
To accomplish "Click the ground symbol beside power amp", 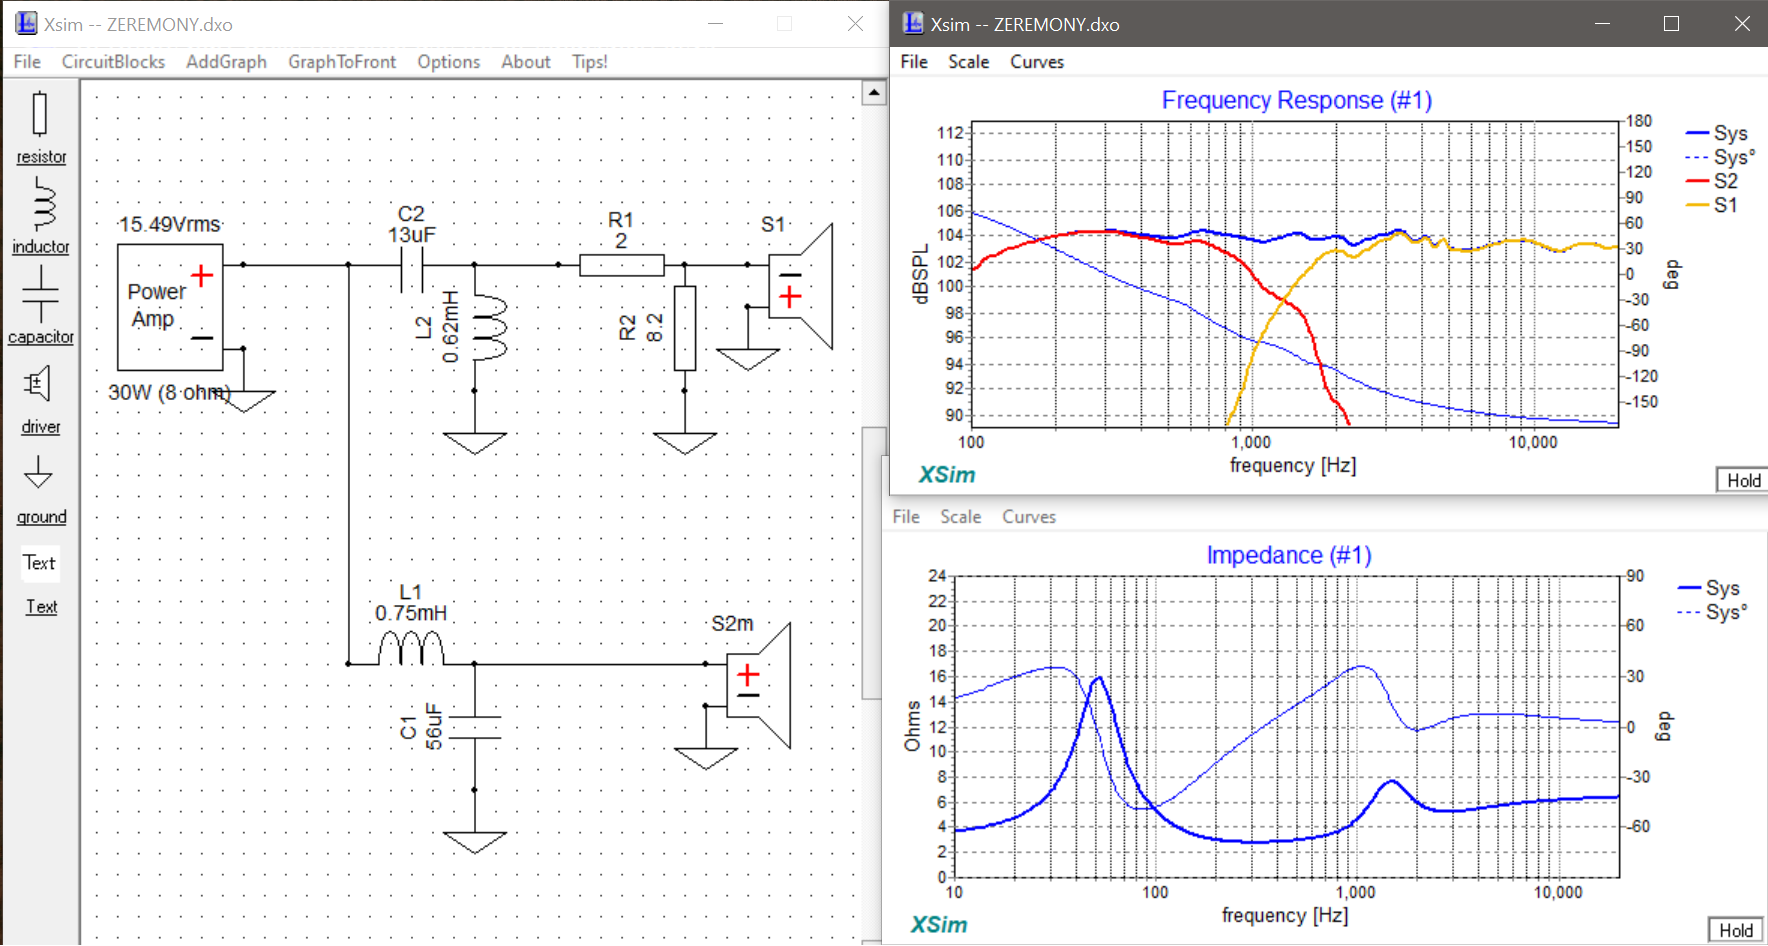I will tap(245, 400).
